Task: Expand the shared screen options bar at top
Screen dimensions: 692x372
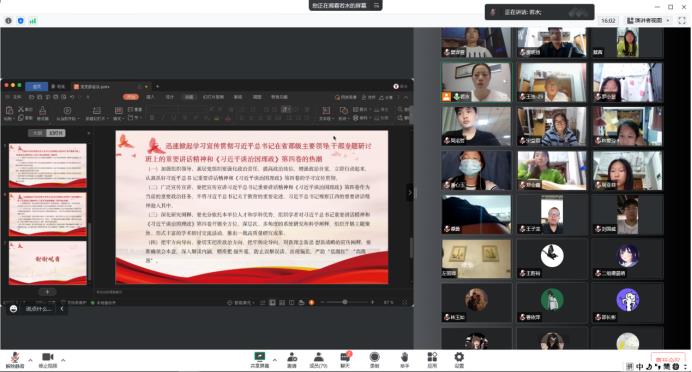Action: point(376,5)
